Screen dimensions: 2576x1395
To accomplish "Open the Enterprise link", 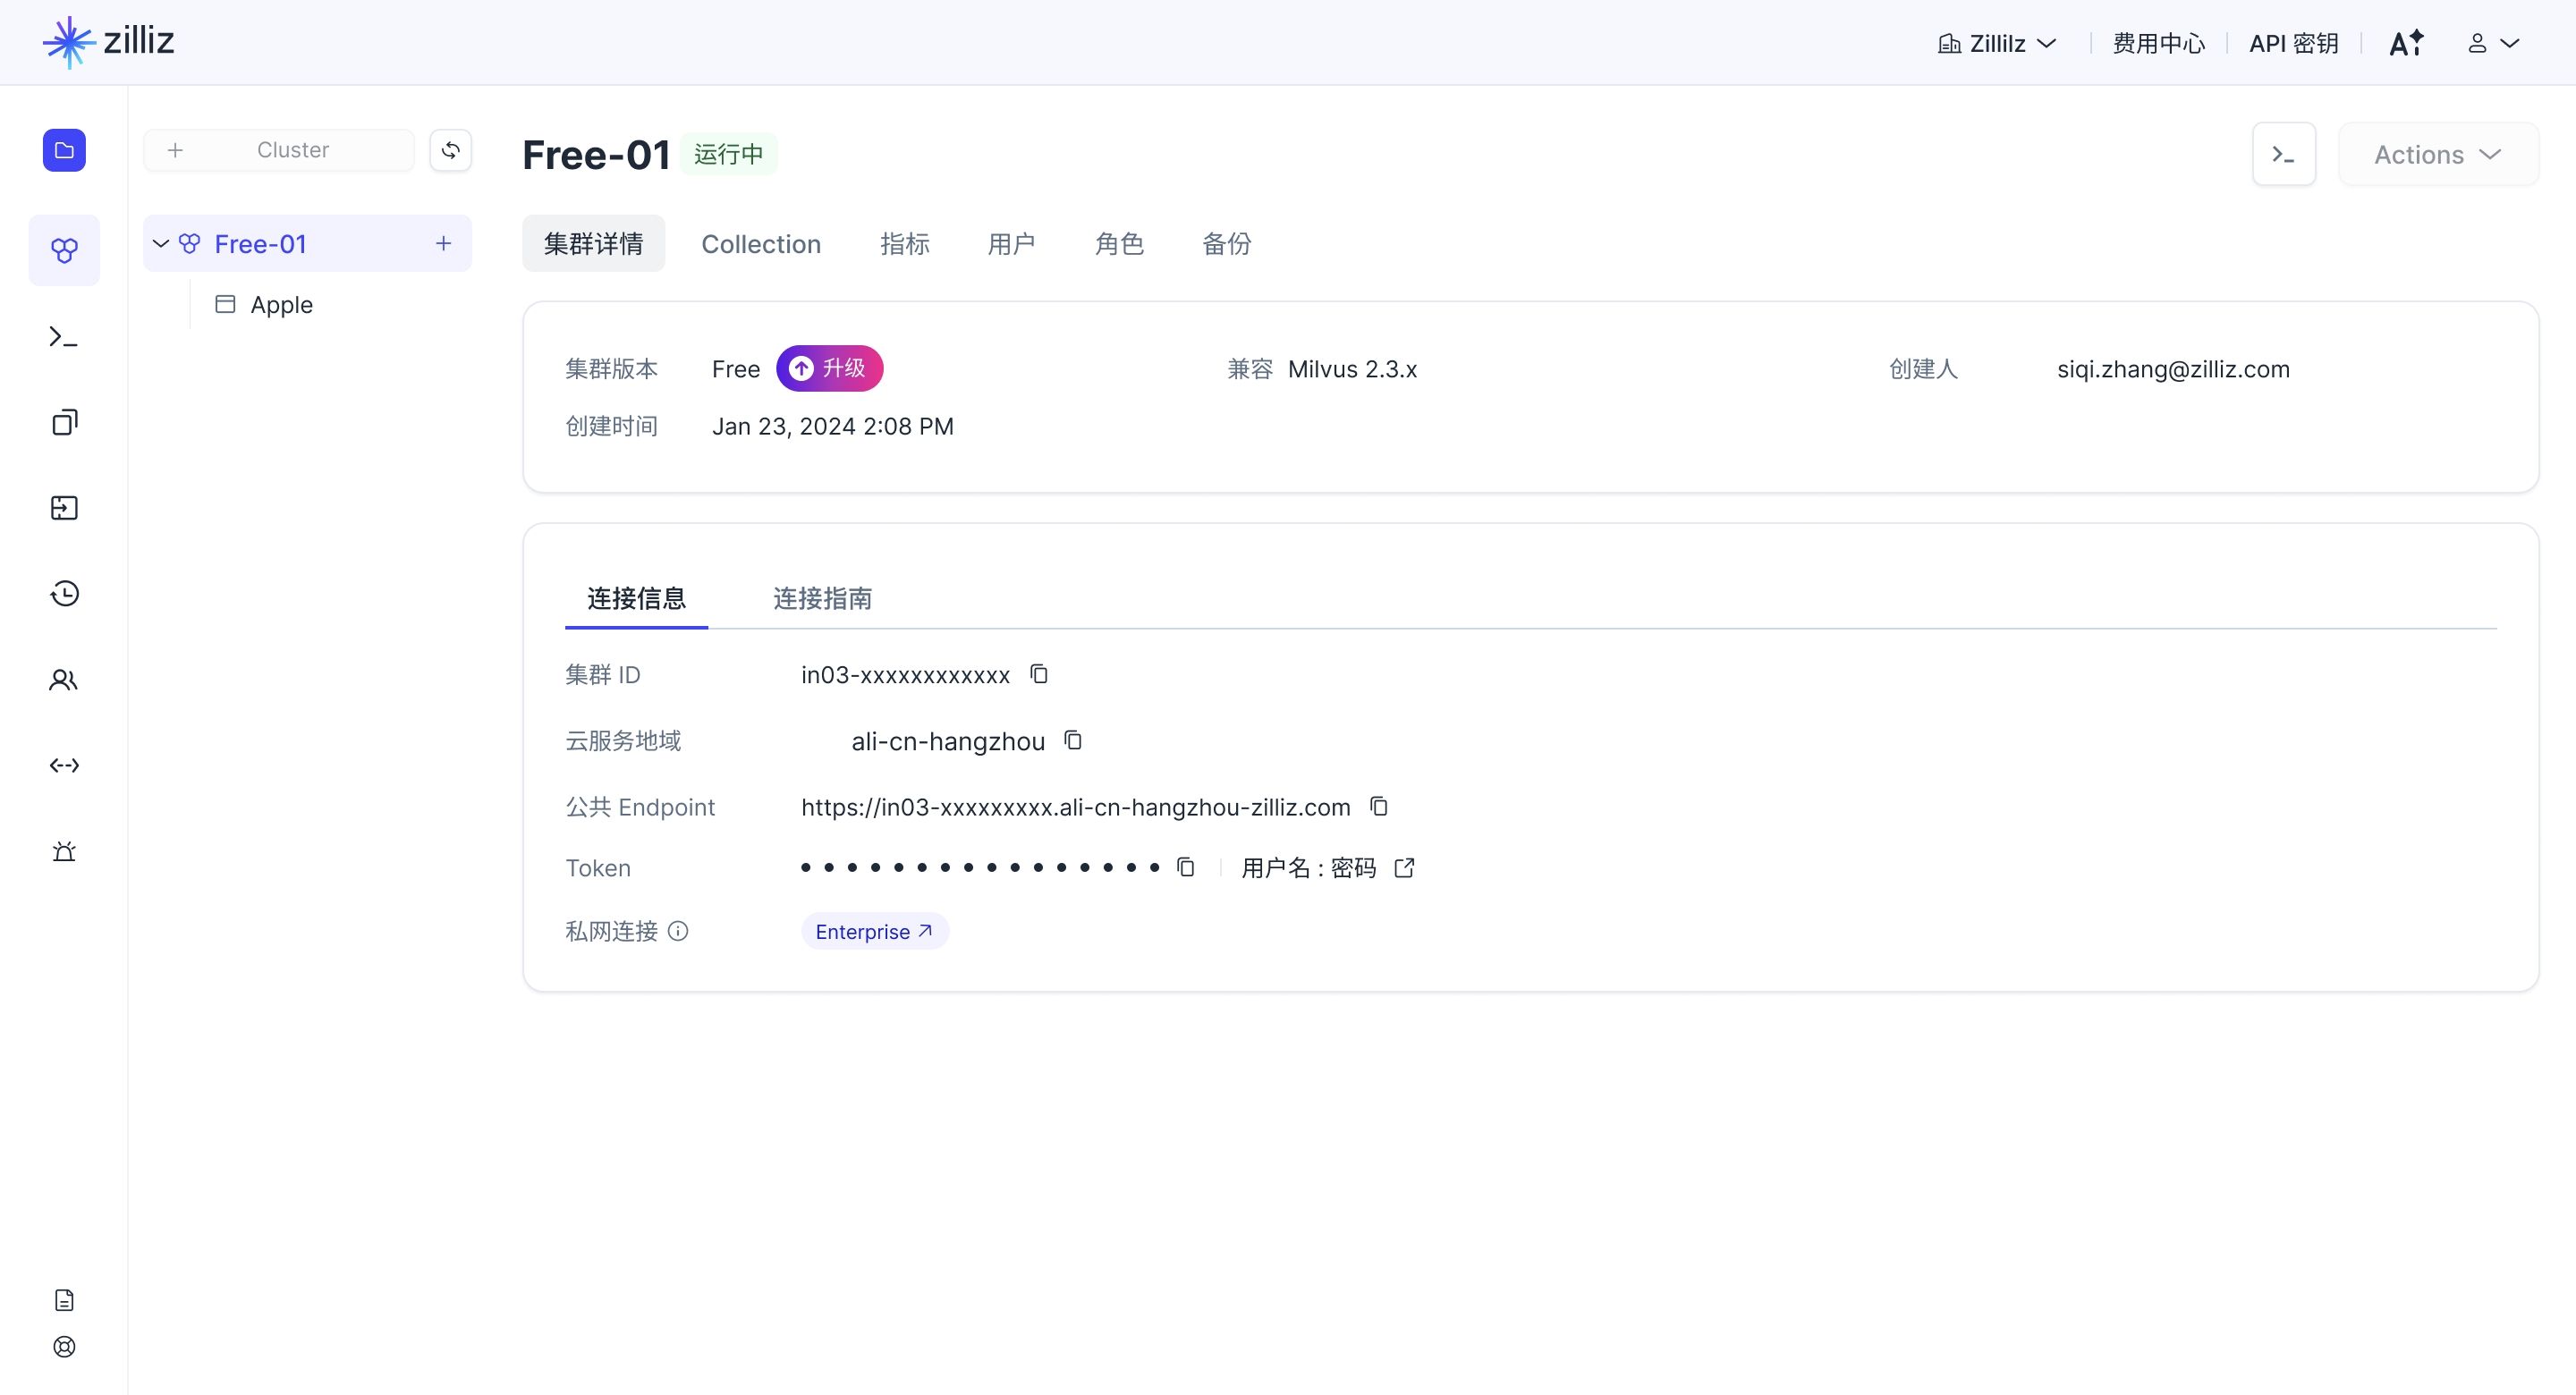I will 875,931.
